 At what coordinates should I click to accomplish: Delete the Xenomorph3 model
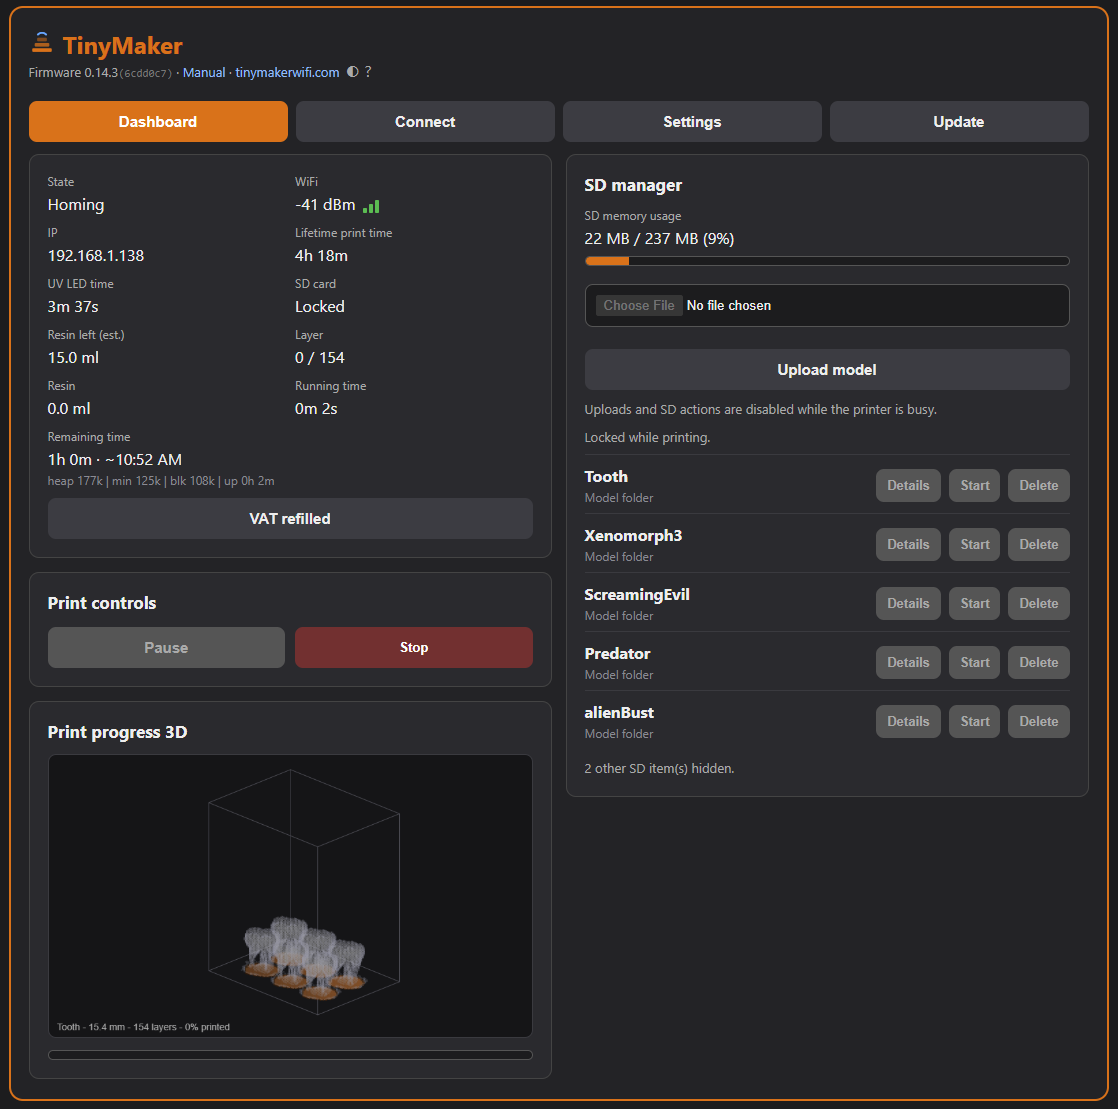click(1039, 544)
